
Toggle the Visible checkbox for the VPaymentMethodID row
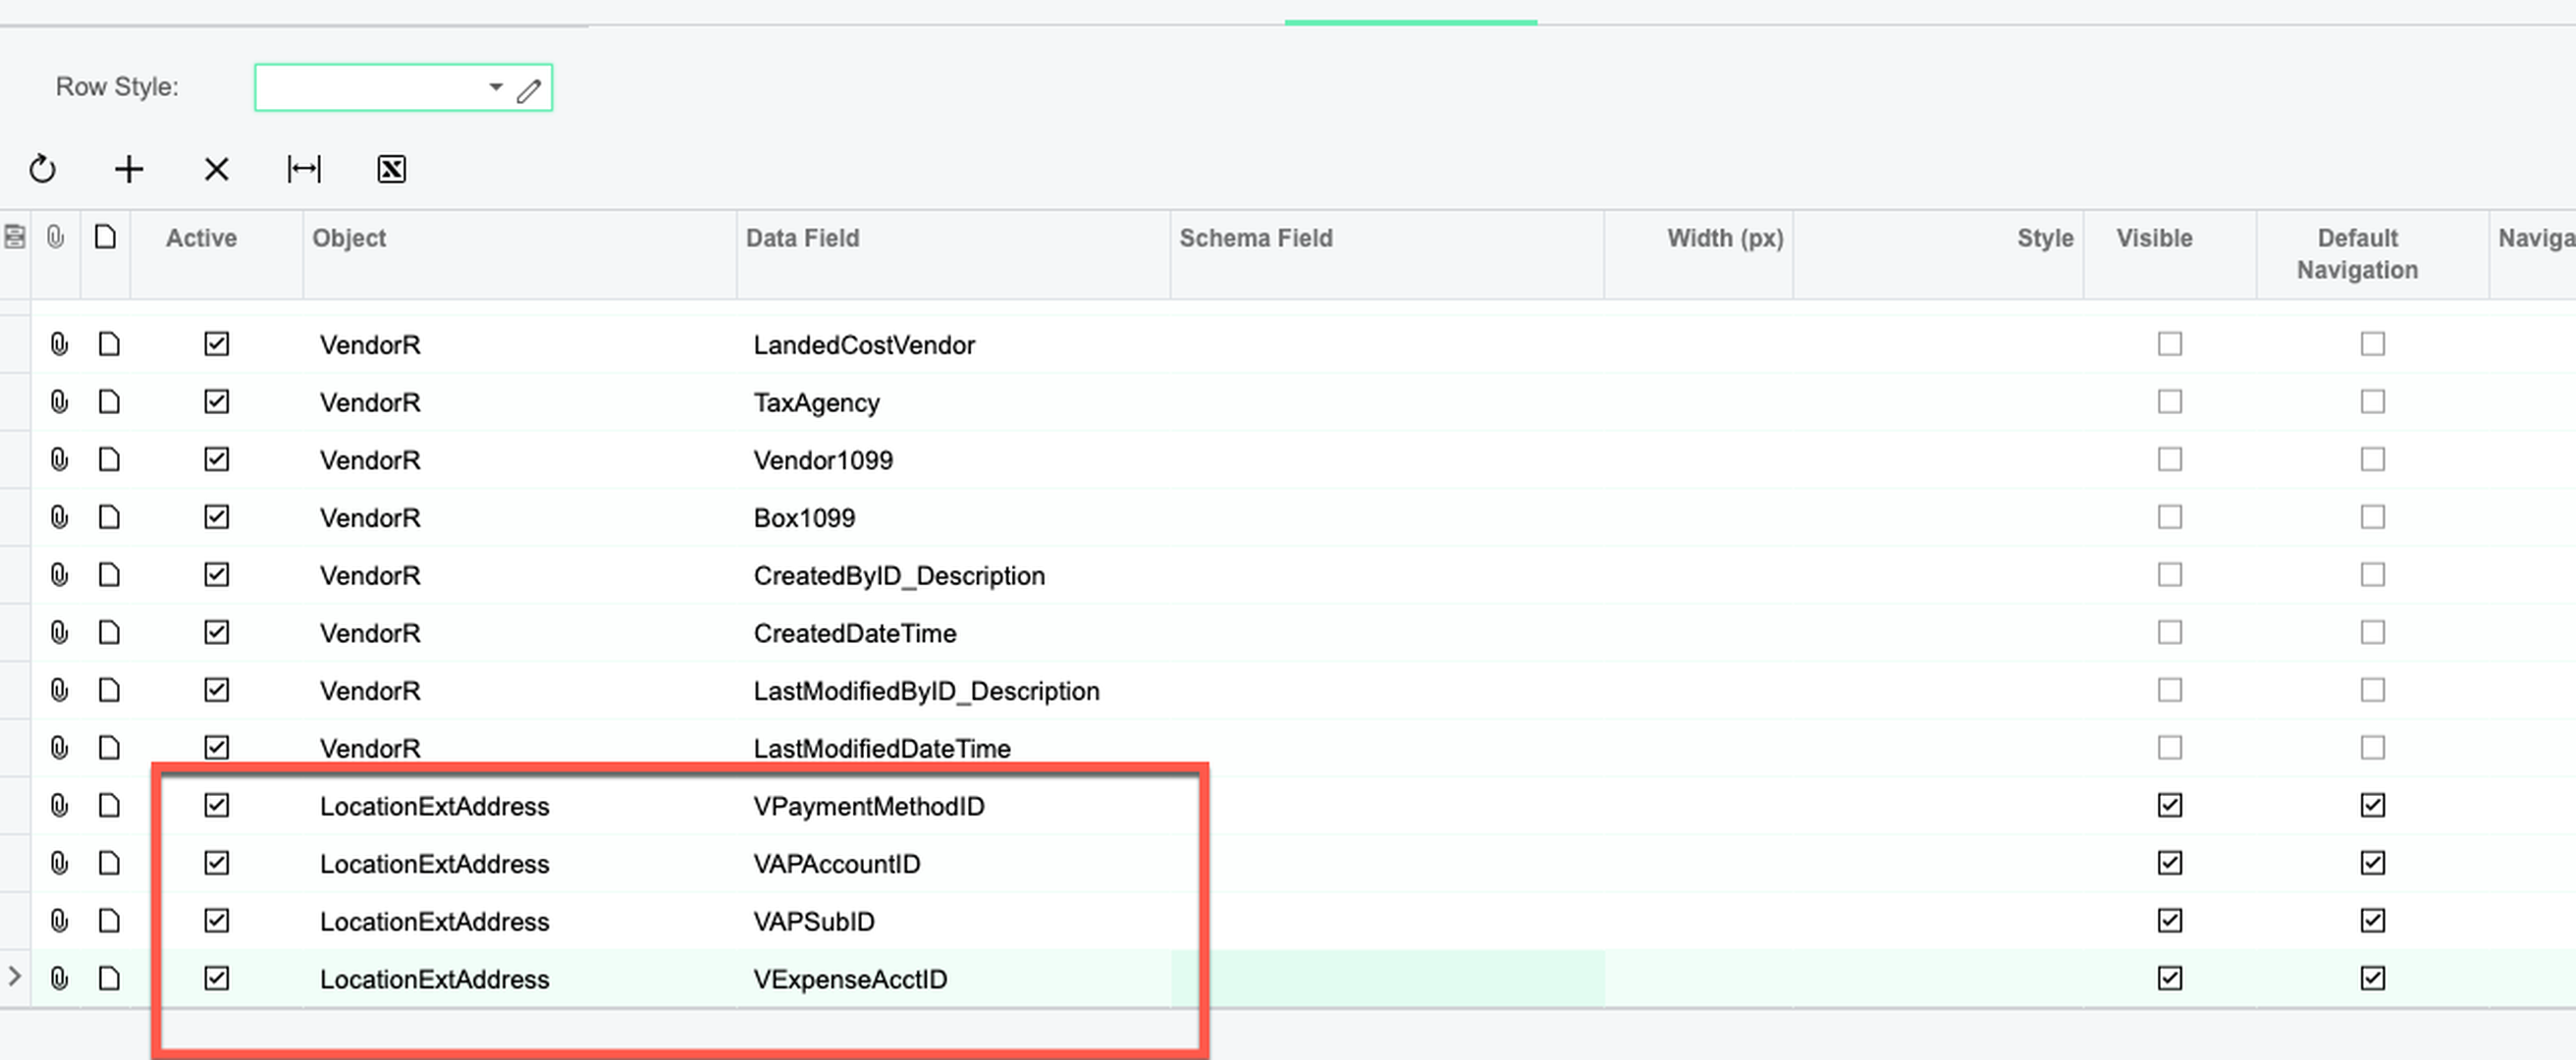2169,805
